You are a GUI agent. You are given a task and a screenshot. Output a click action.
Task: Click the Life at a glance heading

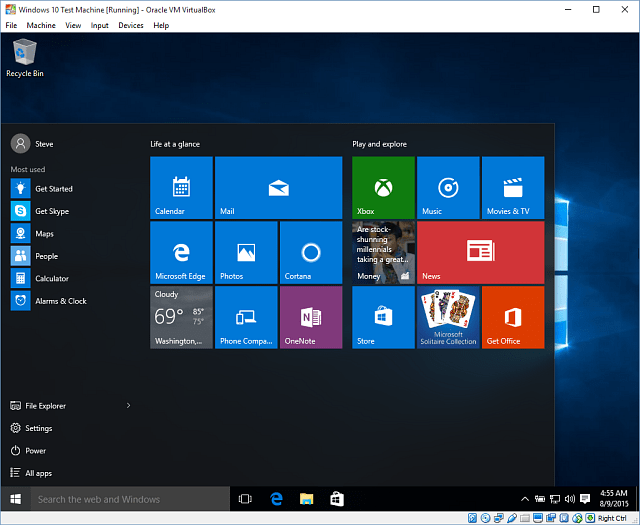pos(175,144)
